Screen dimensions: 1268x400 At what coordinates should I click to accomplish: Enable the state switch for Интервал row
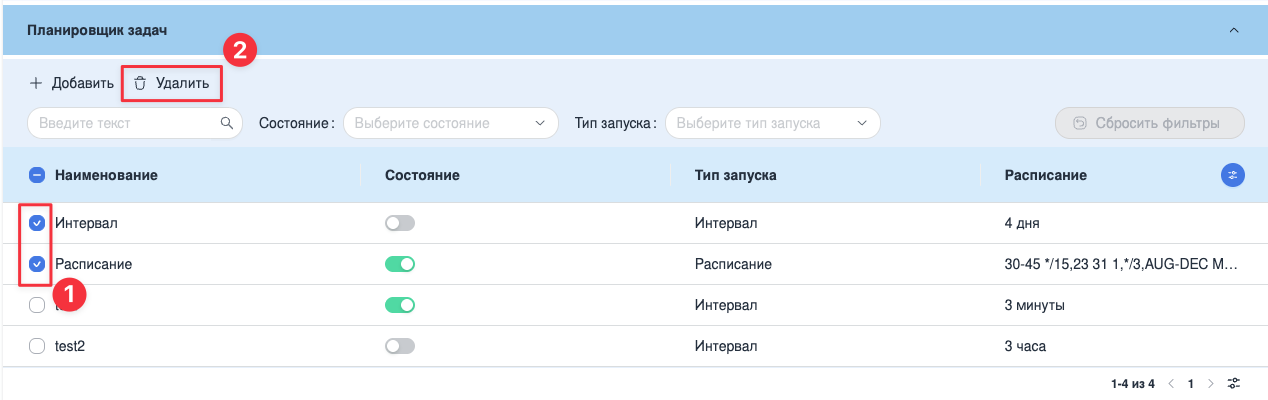click(400, 223)
